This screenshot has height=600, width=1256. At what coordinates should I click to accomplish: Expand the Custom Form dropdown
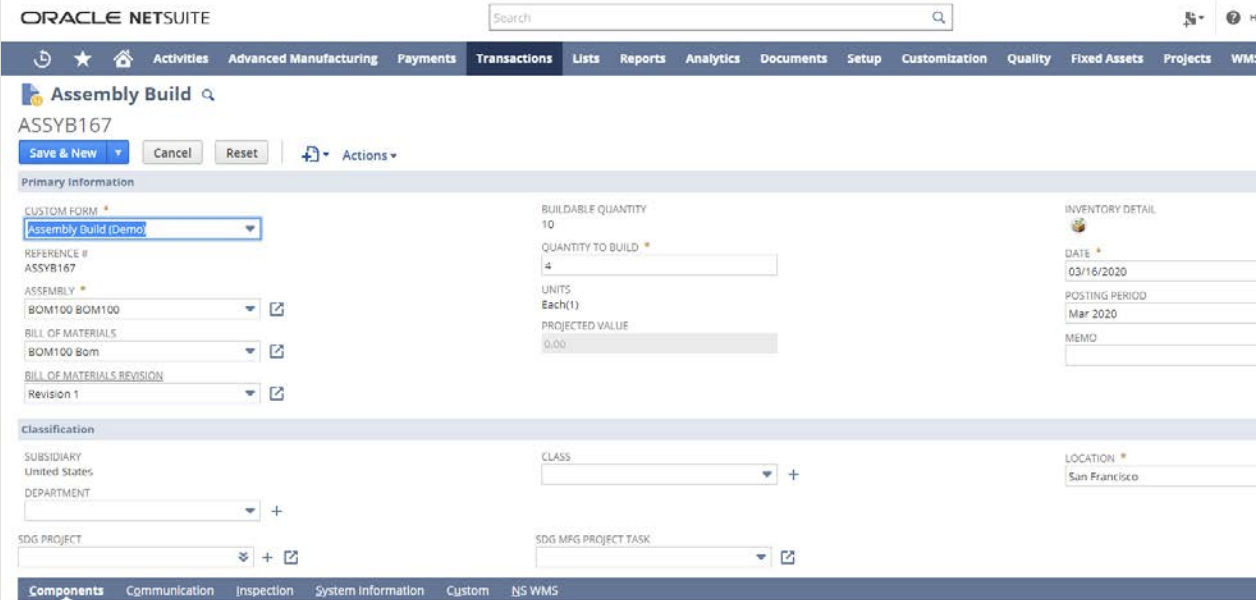pyautogui.click(x=251, y=229)
